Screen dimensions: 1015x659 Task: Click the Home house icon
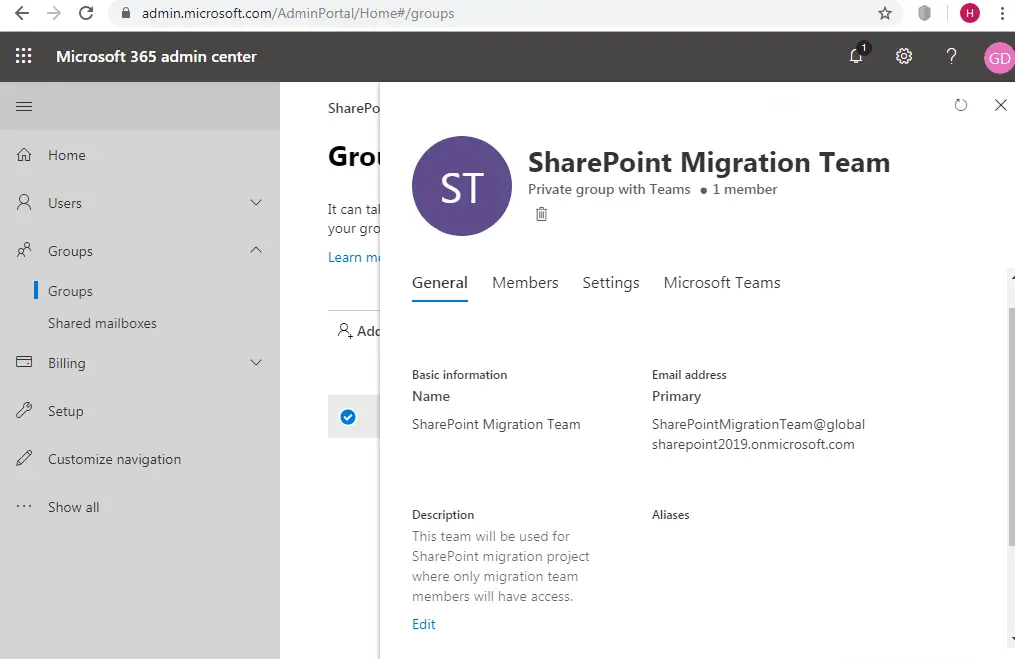pos(24,155)
